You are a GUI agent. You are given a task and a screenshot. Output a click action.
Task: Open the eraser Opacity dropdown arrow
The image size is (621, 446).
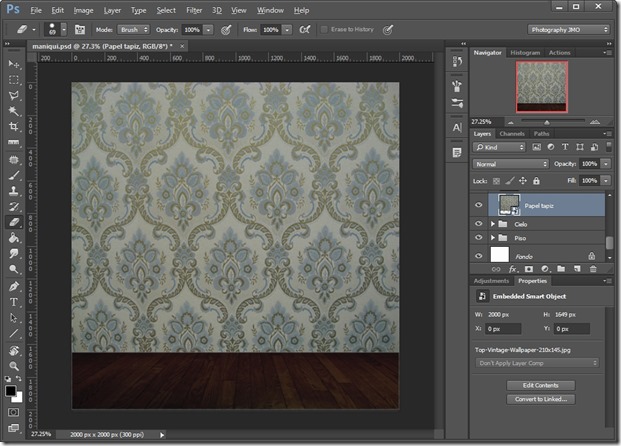[x=208, y=30]
